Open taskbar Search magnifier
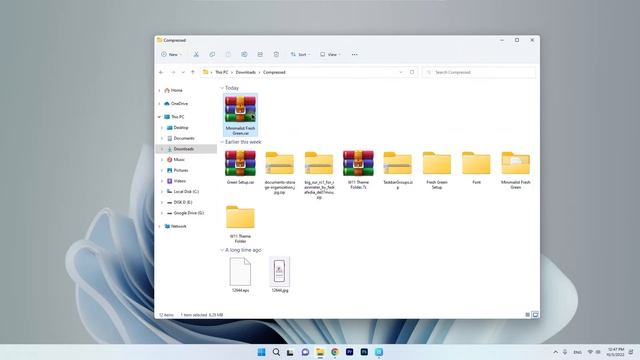The width and height of the screenshot is (640, 360). (x=276, y=352)
